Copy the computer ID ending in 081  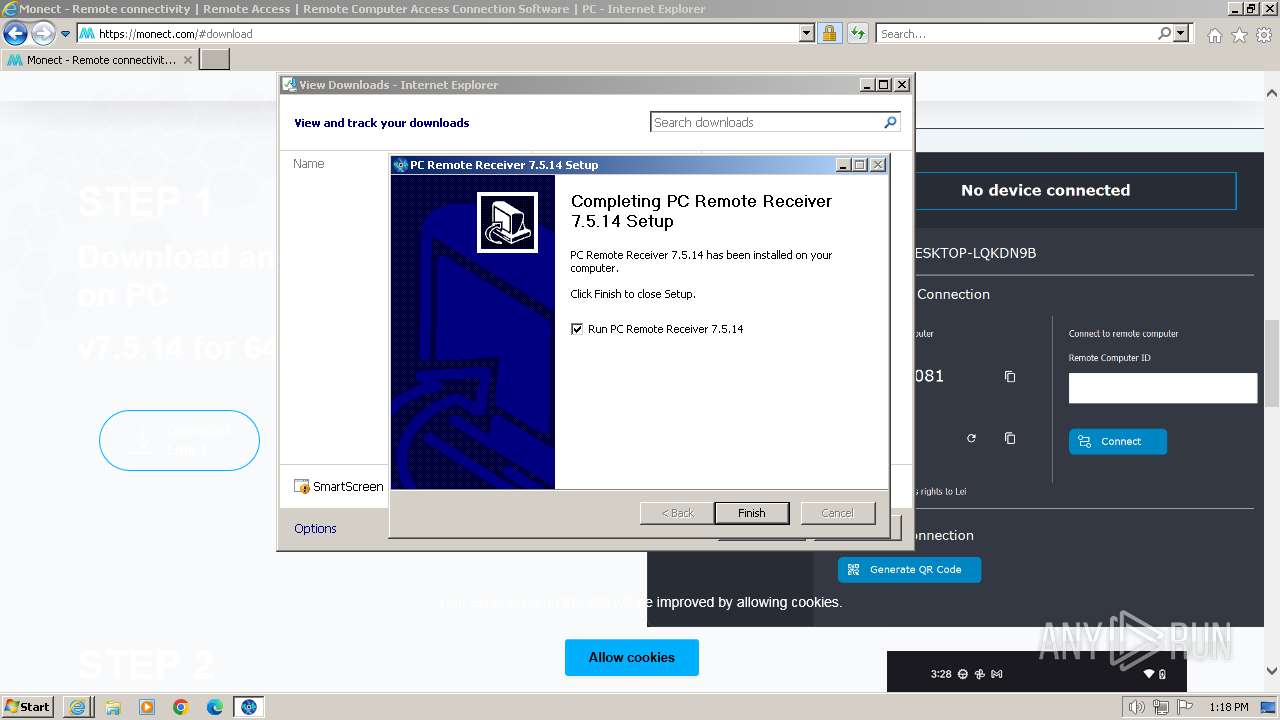point(1010,376)
